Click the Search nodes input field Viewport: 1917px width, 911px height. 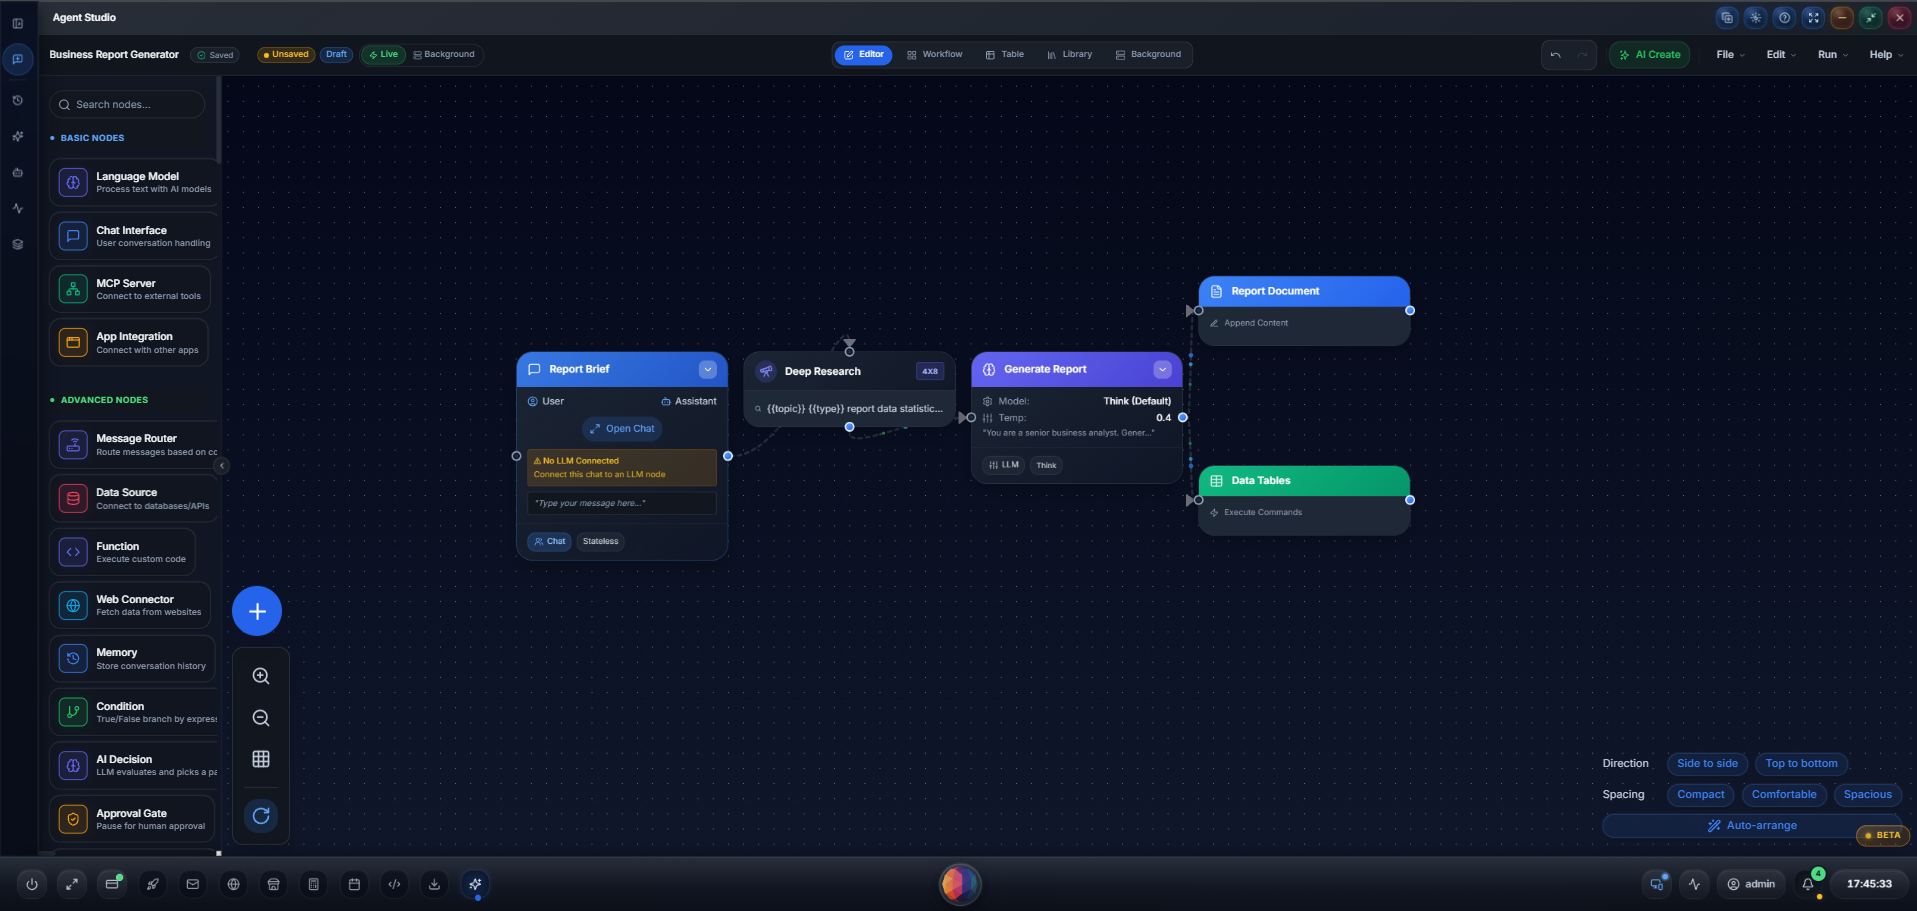coord(127,105)
